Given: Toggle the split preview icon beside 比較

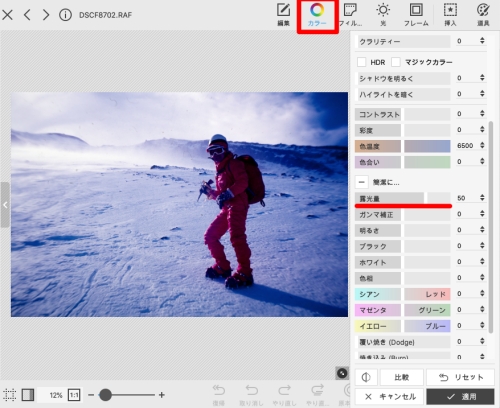Looking at the screenshot, I should [366, 377].
